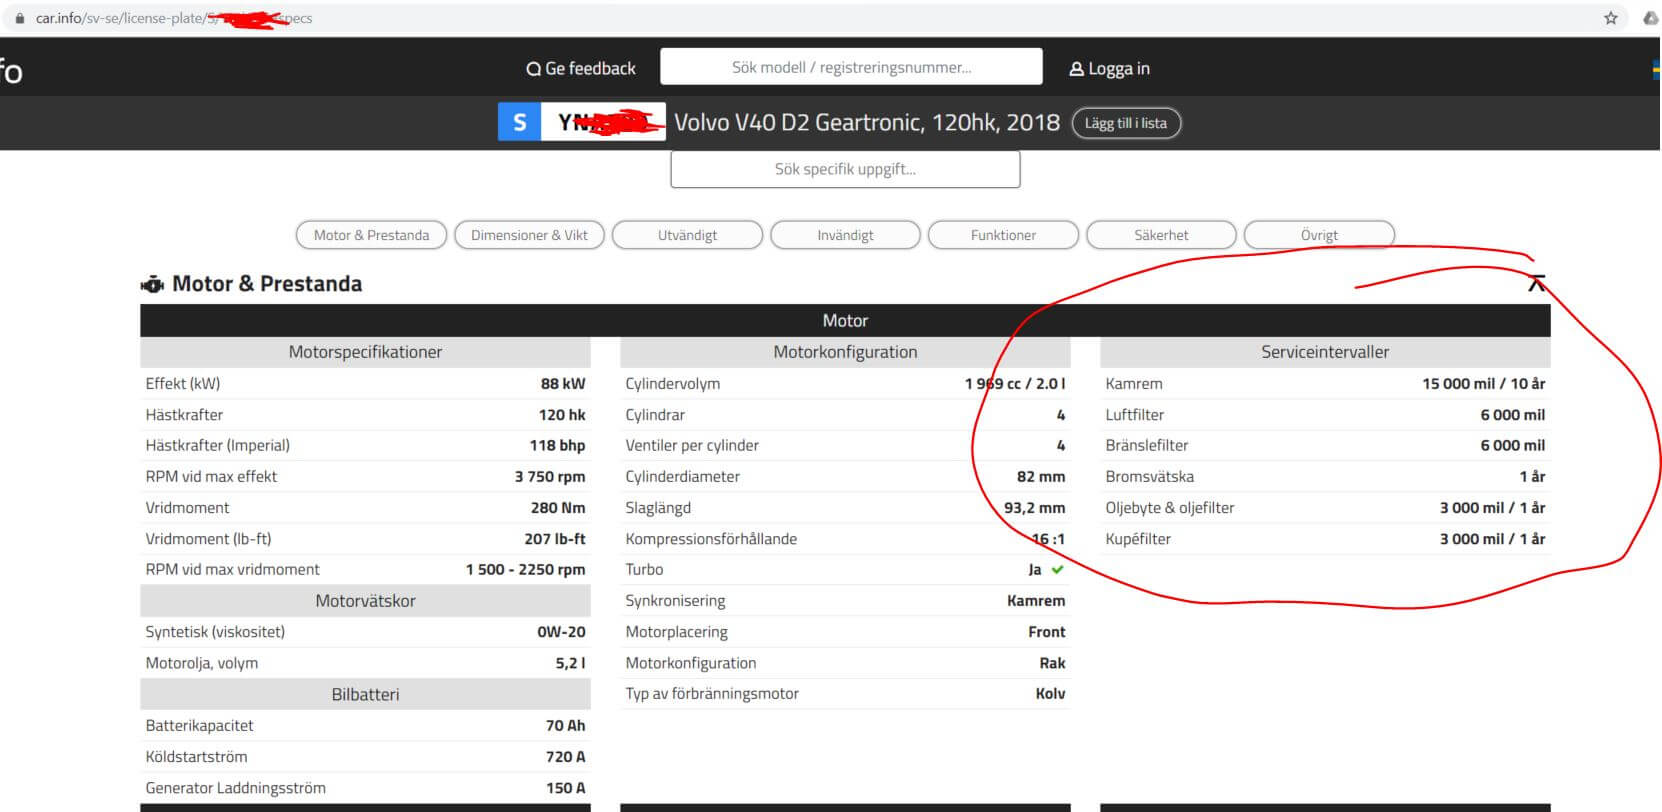Click the blue S country badge
1662x812 pixels.
click(519, 122)
